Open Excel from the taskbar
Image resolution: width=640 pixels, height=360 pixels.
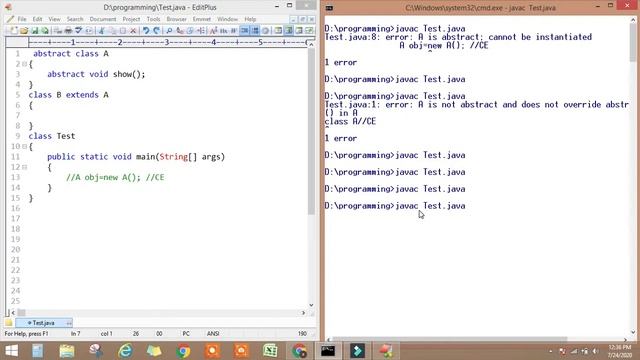pyautogui.click(x=270, y=351)
